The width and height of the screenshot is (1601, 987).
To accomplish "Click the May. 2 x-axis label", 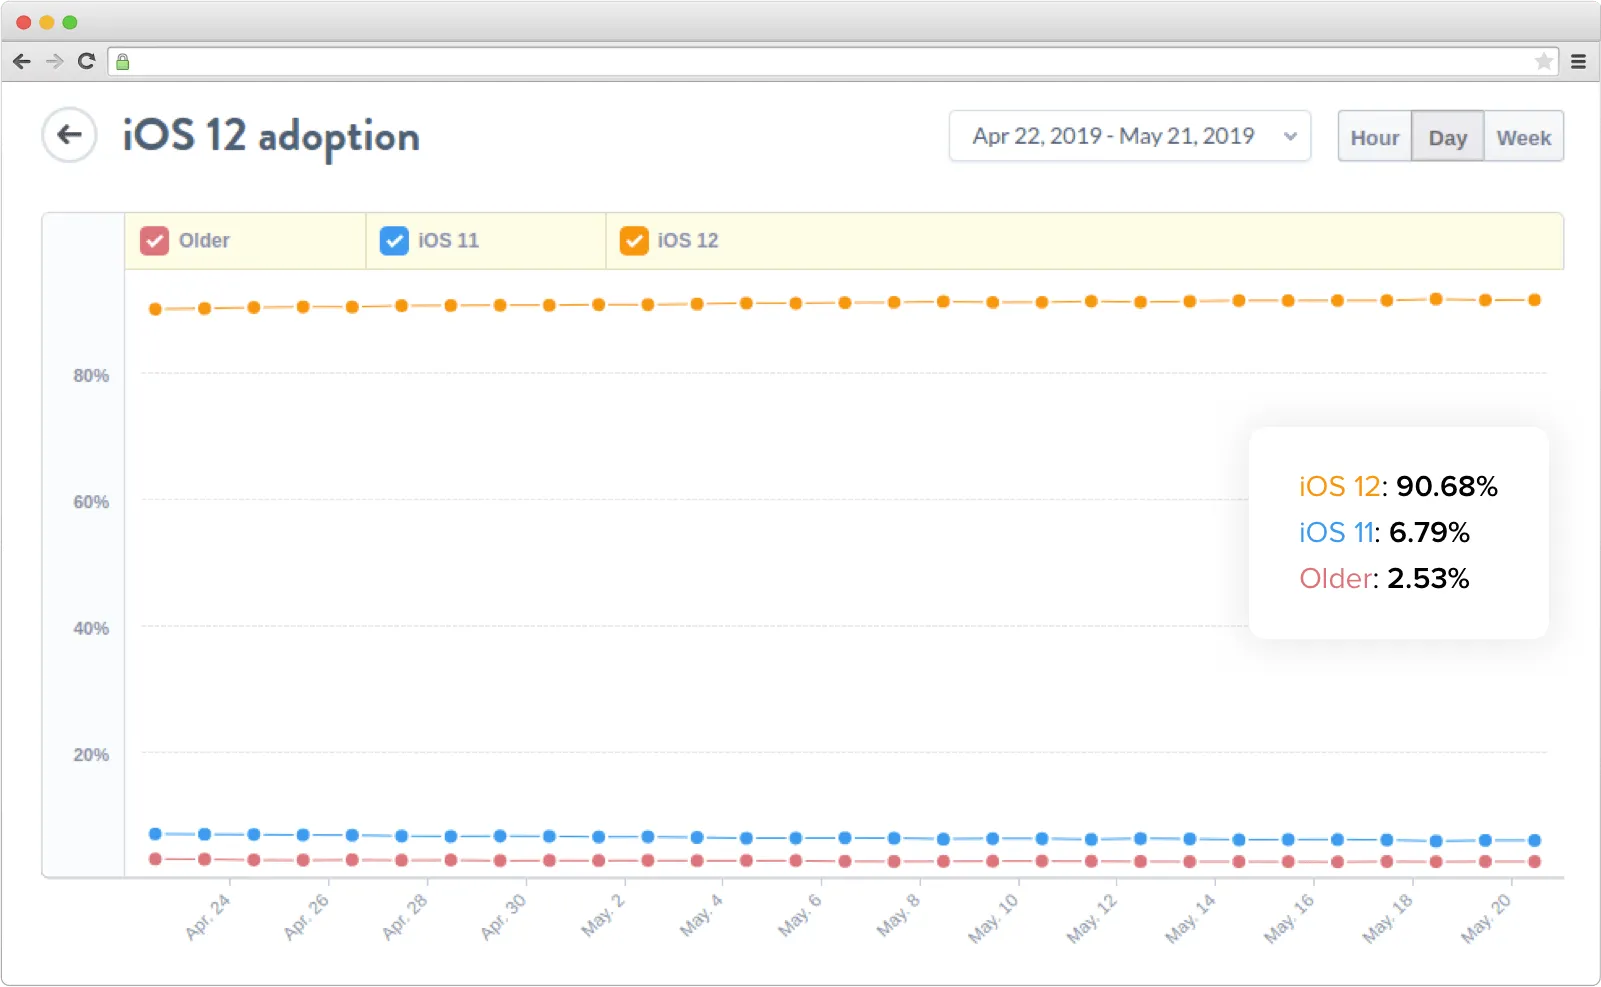I will (x=603, y=916).
